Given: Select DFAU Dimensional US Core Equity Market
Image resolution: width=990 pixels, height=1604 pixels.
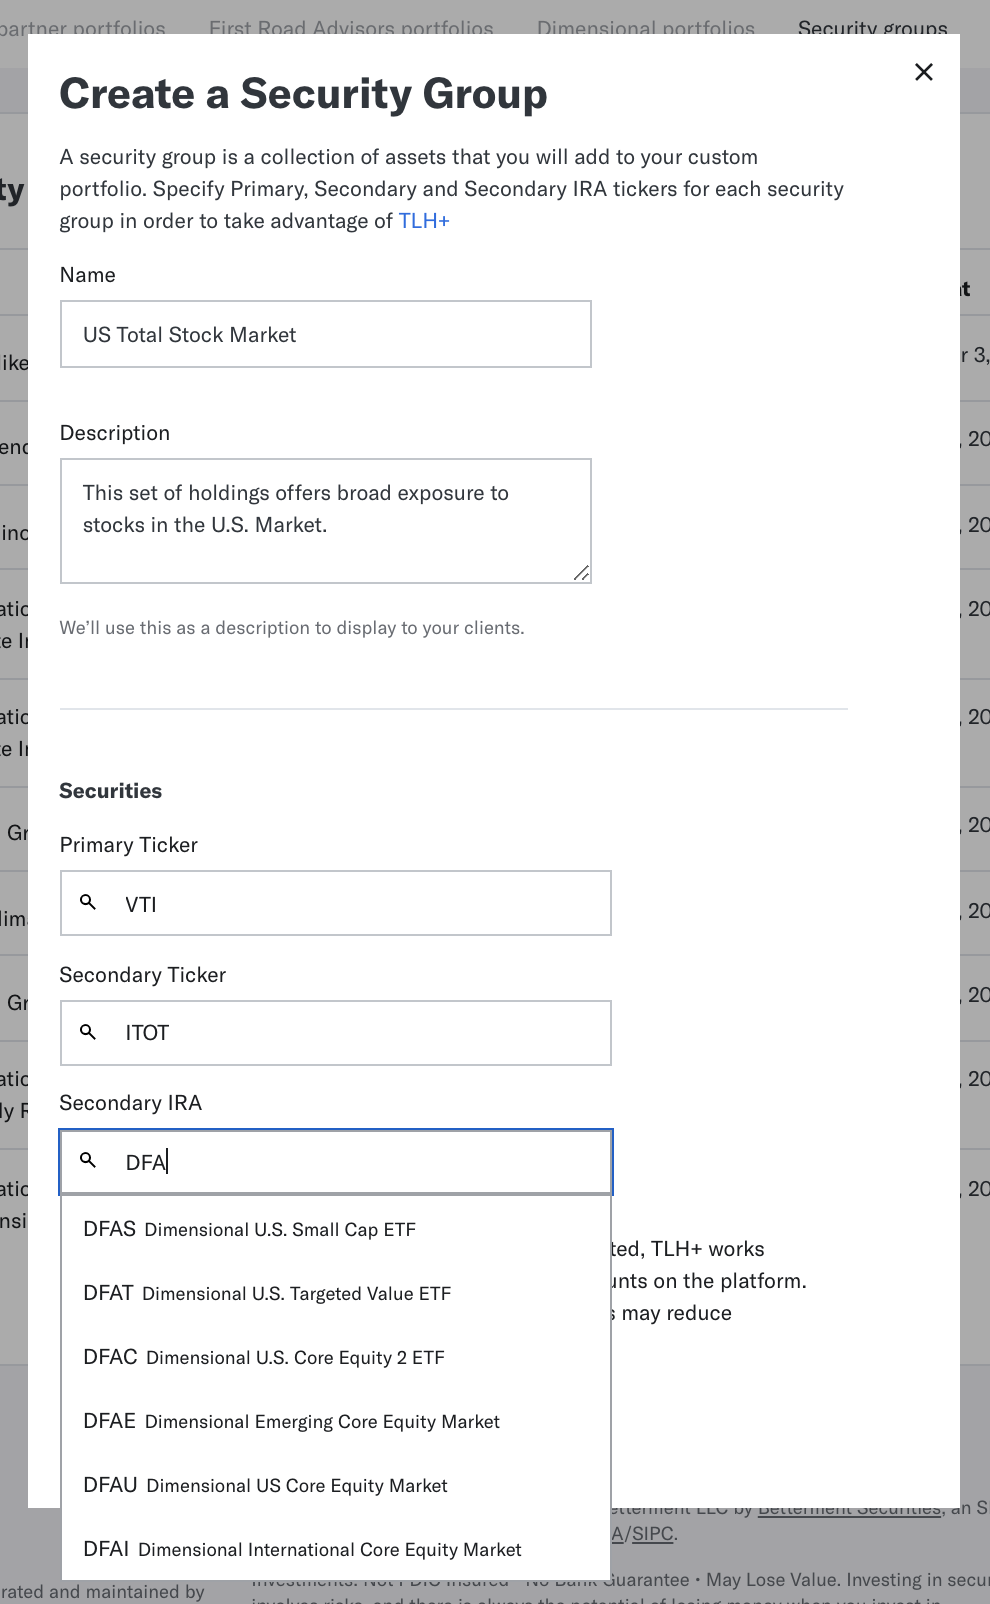Looking at the screenshot, I should [264, 1485].
